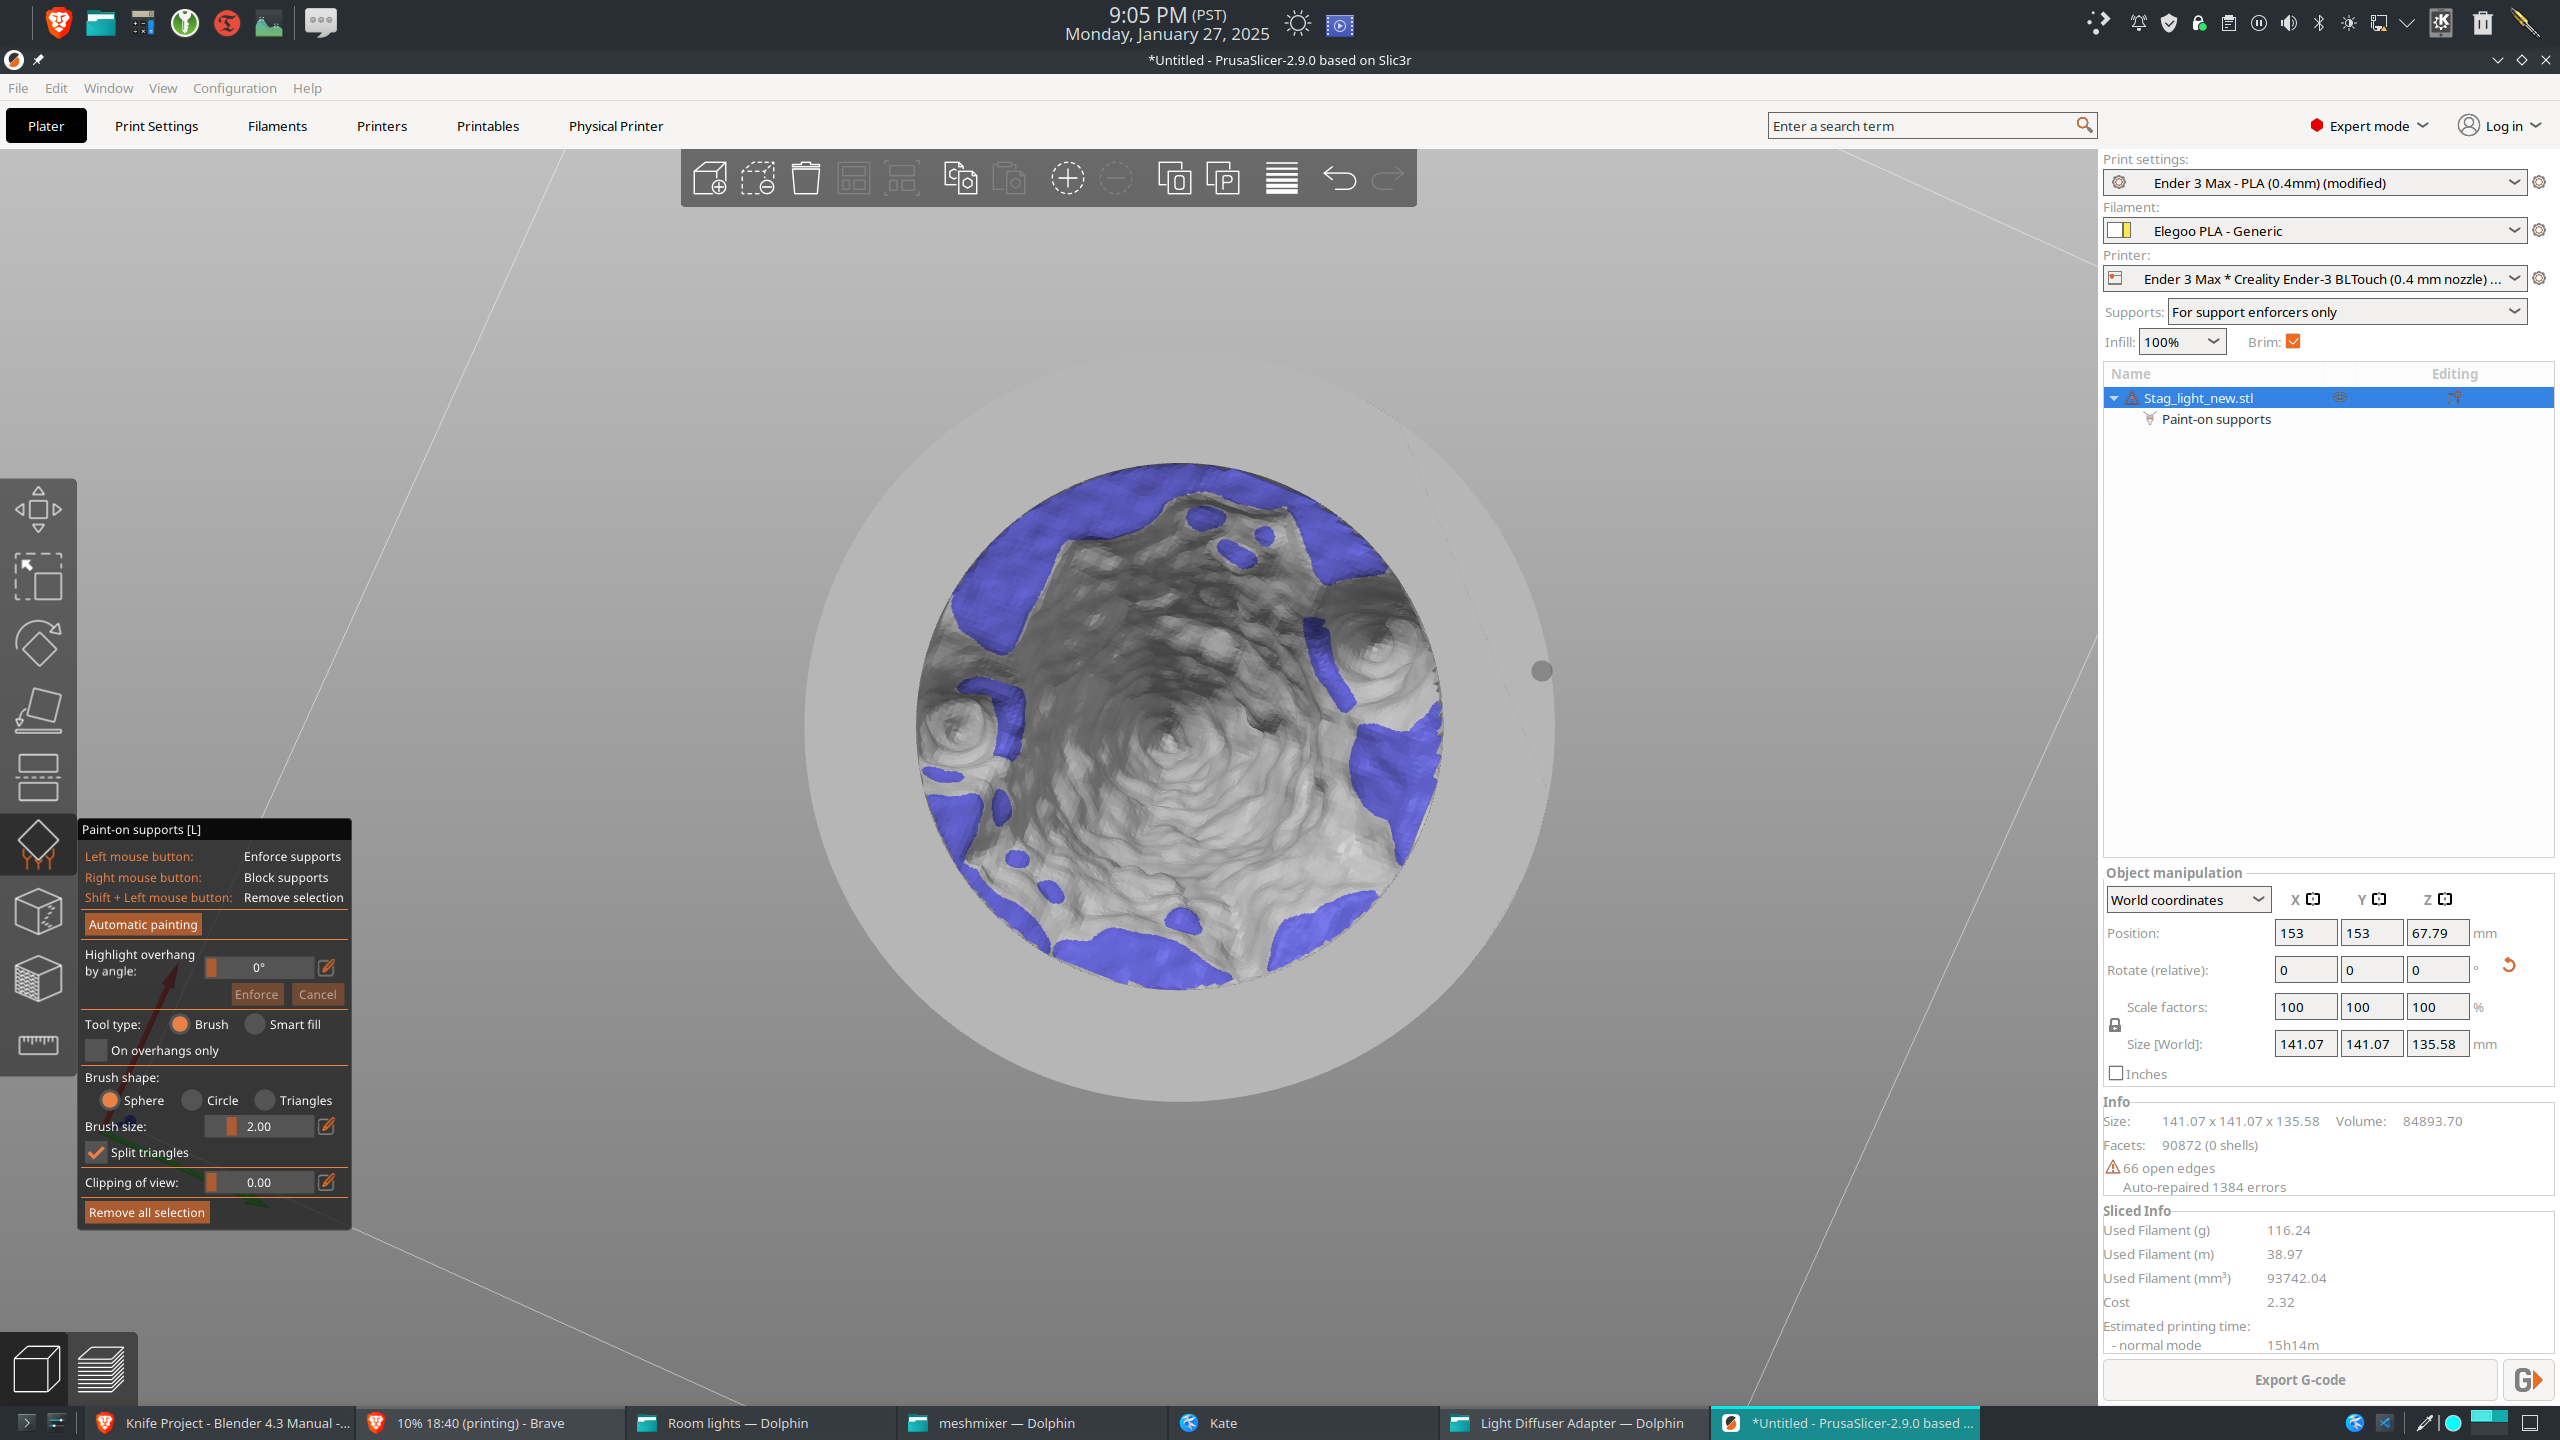Viewport: 2560px width, 1440px height.
Task: Open the Printer preset dropdown
Action: 2315,278
